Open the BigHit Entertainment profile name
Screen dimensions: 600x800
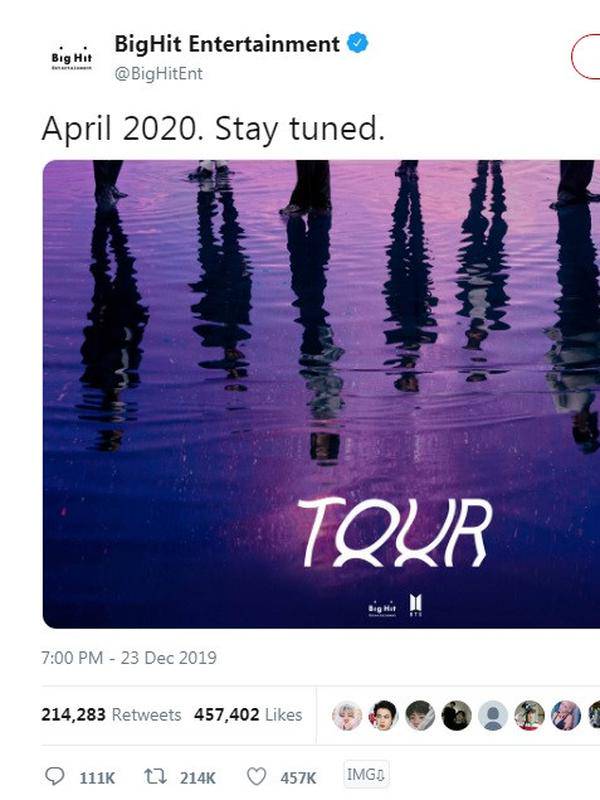pos(227,44)
